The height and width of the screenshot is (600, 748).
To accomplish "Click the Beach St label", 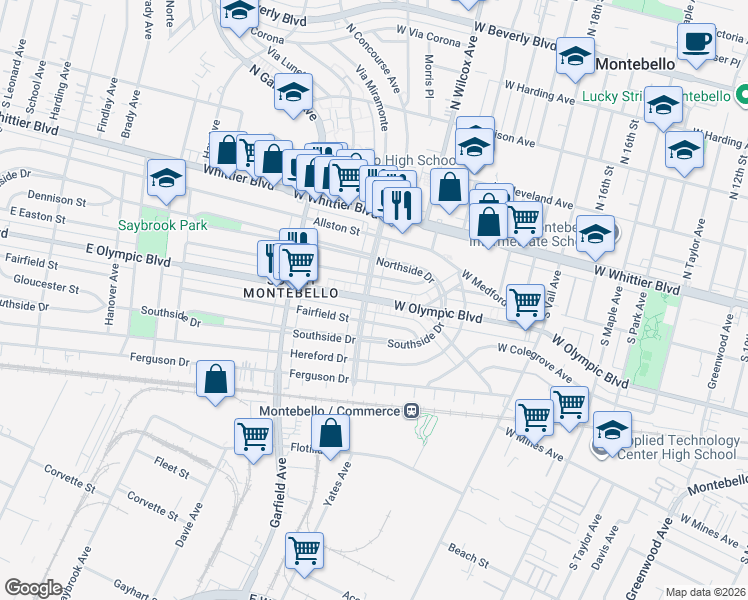I will tap(468, 556).
